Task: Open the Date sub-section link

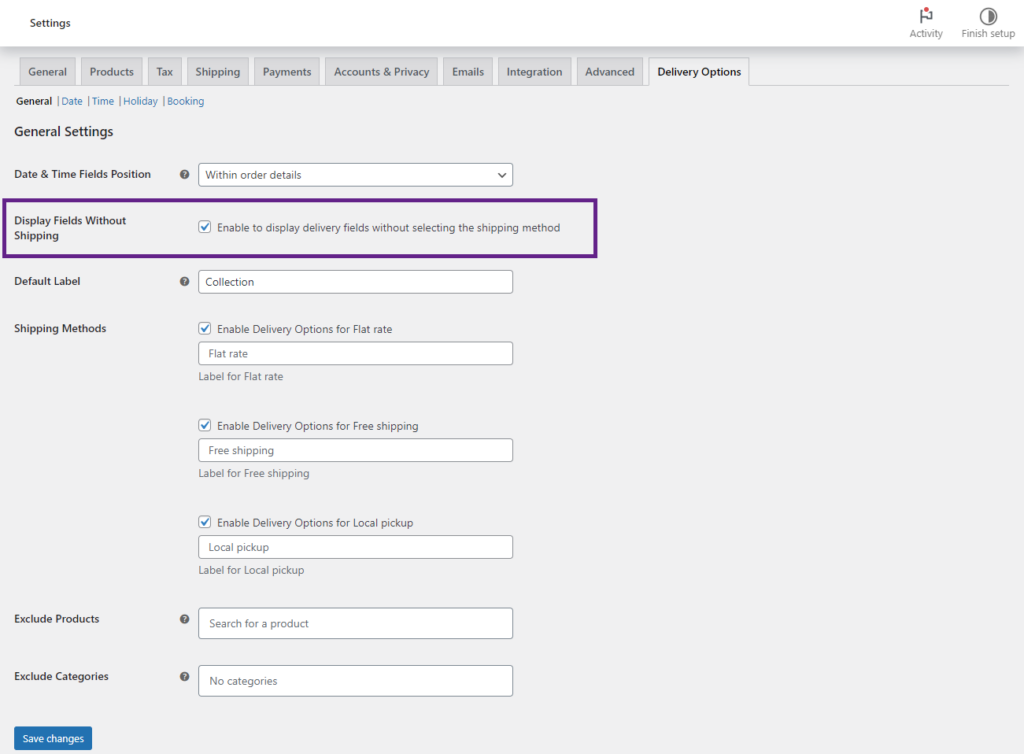Action: point(72,101)
